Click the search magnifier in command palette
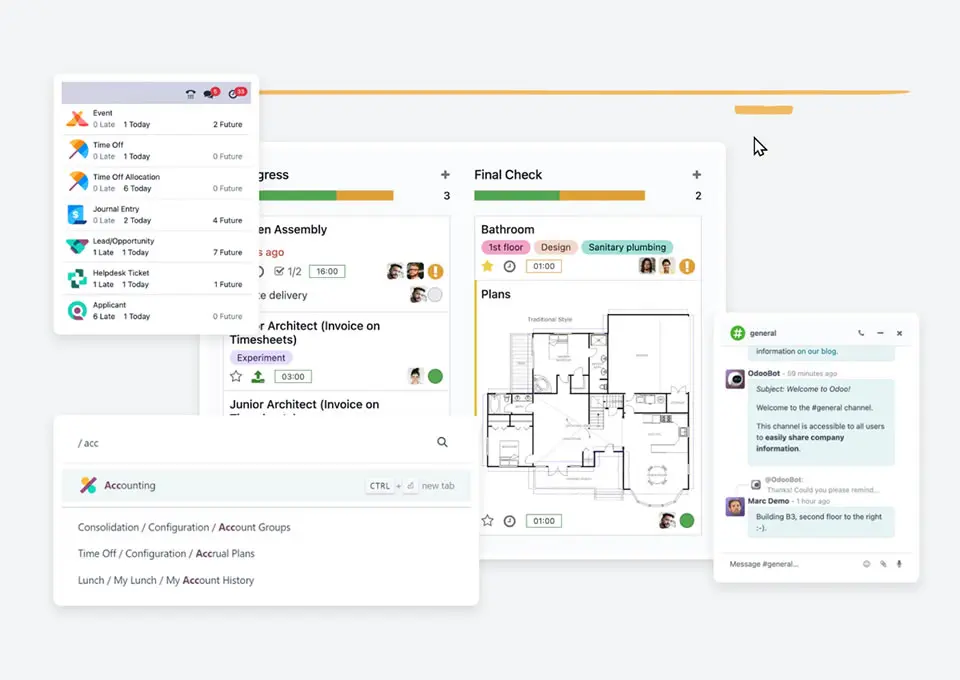The image size is (960, 680). click(x=442, y=442)
